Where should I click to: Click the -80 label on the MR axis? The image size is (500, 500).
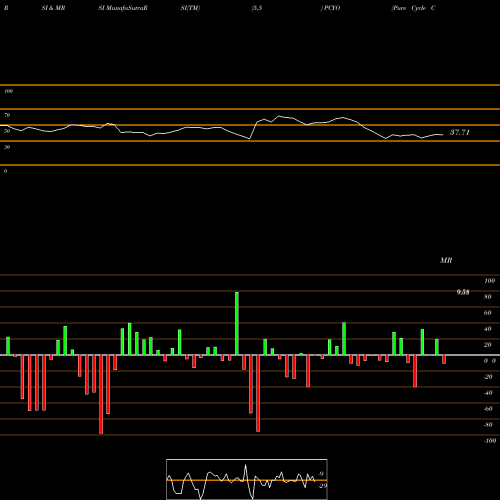(488, 425)
